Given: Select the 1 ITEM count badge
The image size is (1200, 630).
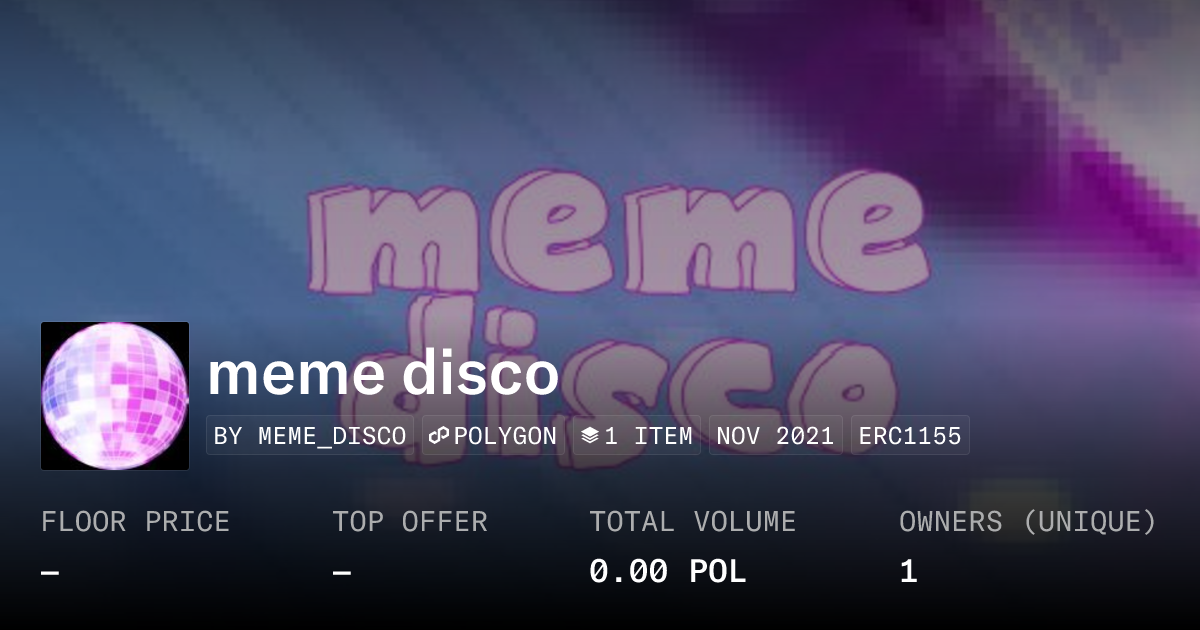Looking at the screenshot, I should [x=636, y=436].
